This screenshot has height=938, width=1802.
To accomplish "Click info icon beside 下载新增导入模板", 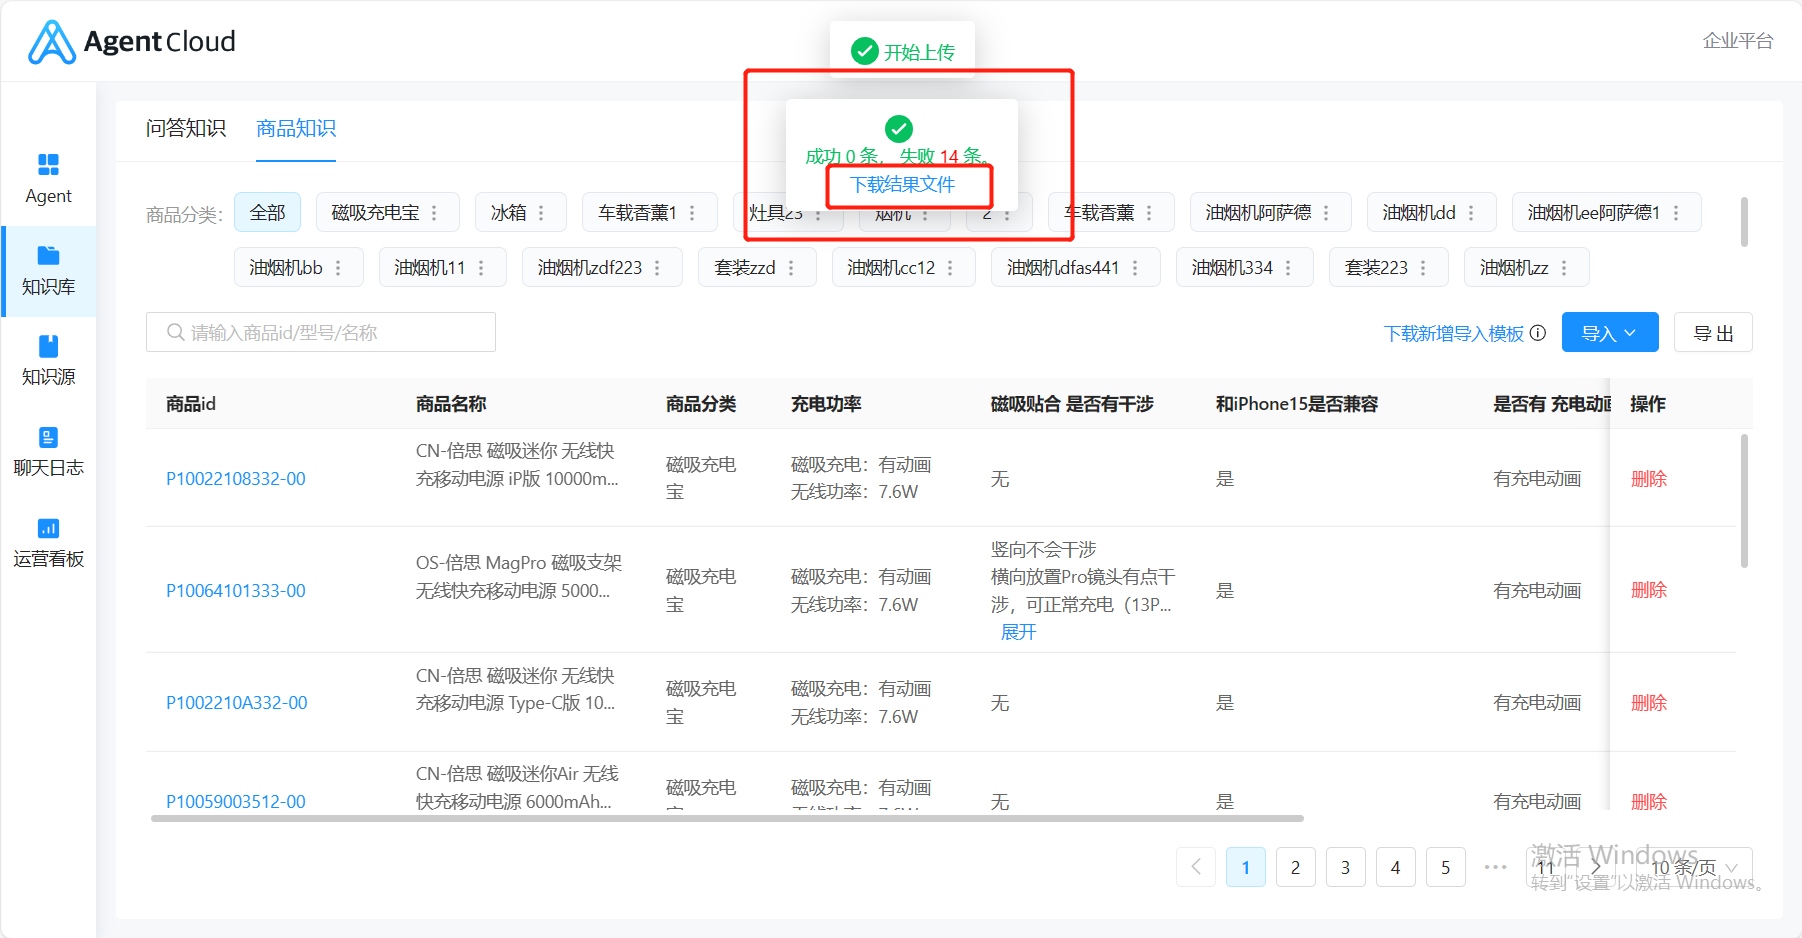I will click(1538, 333).
